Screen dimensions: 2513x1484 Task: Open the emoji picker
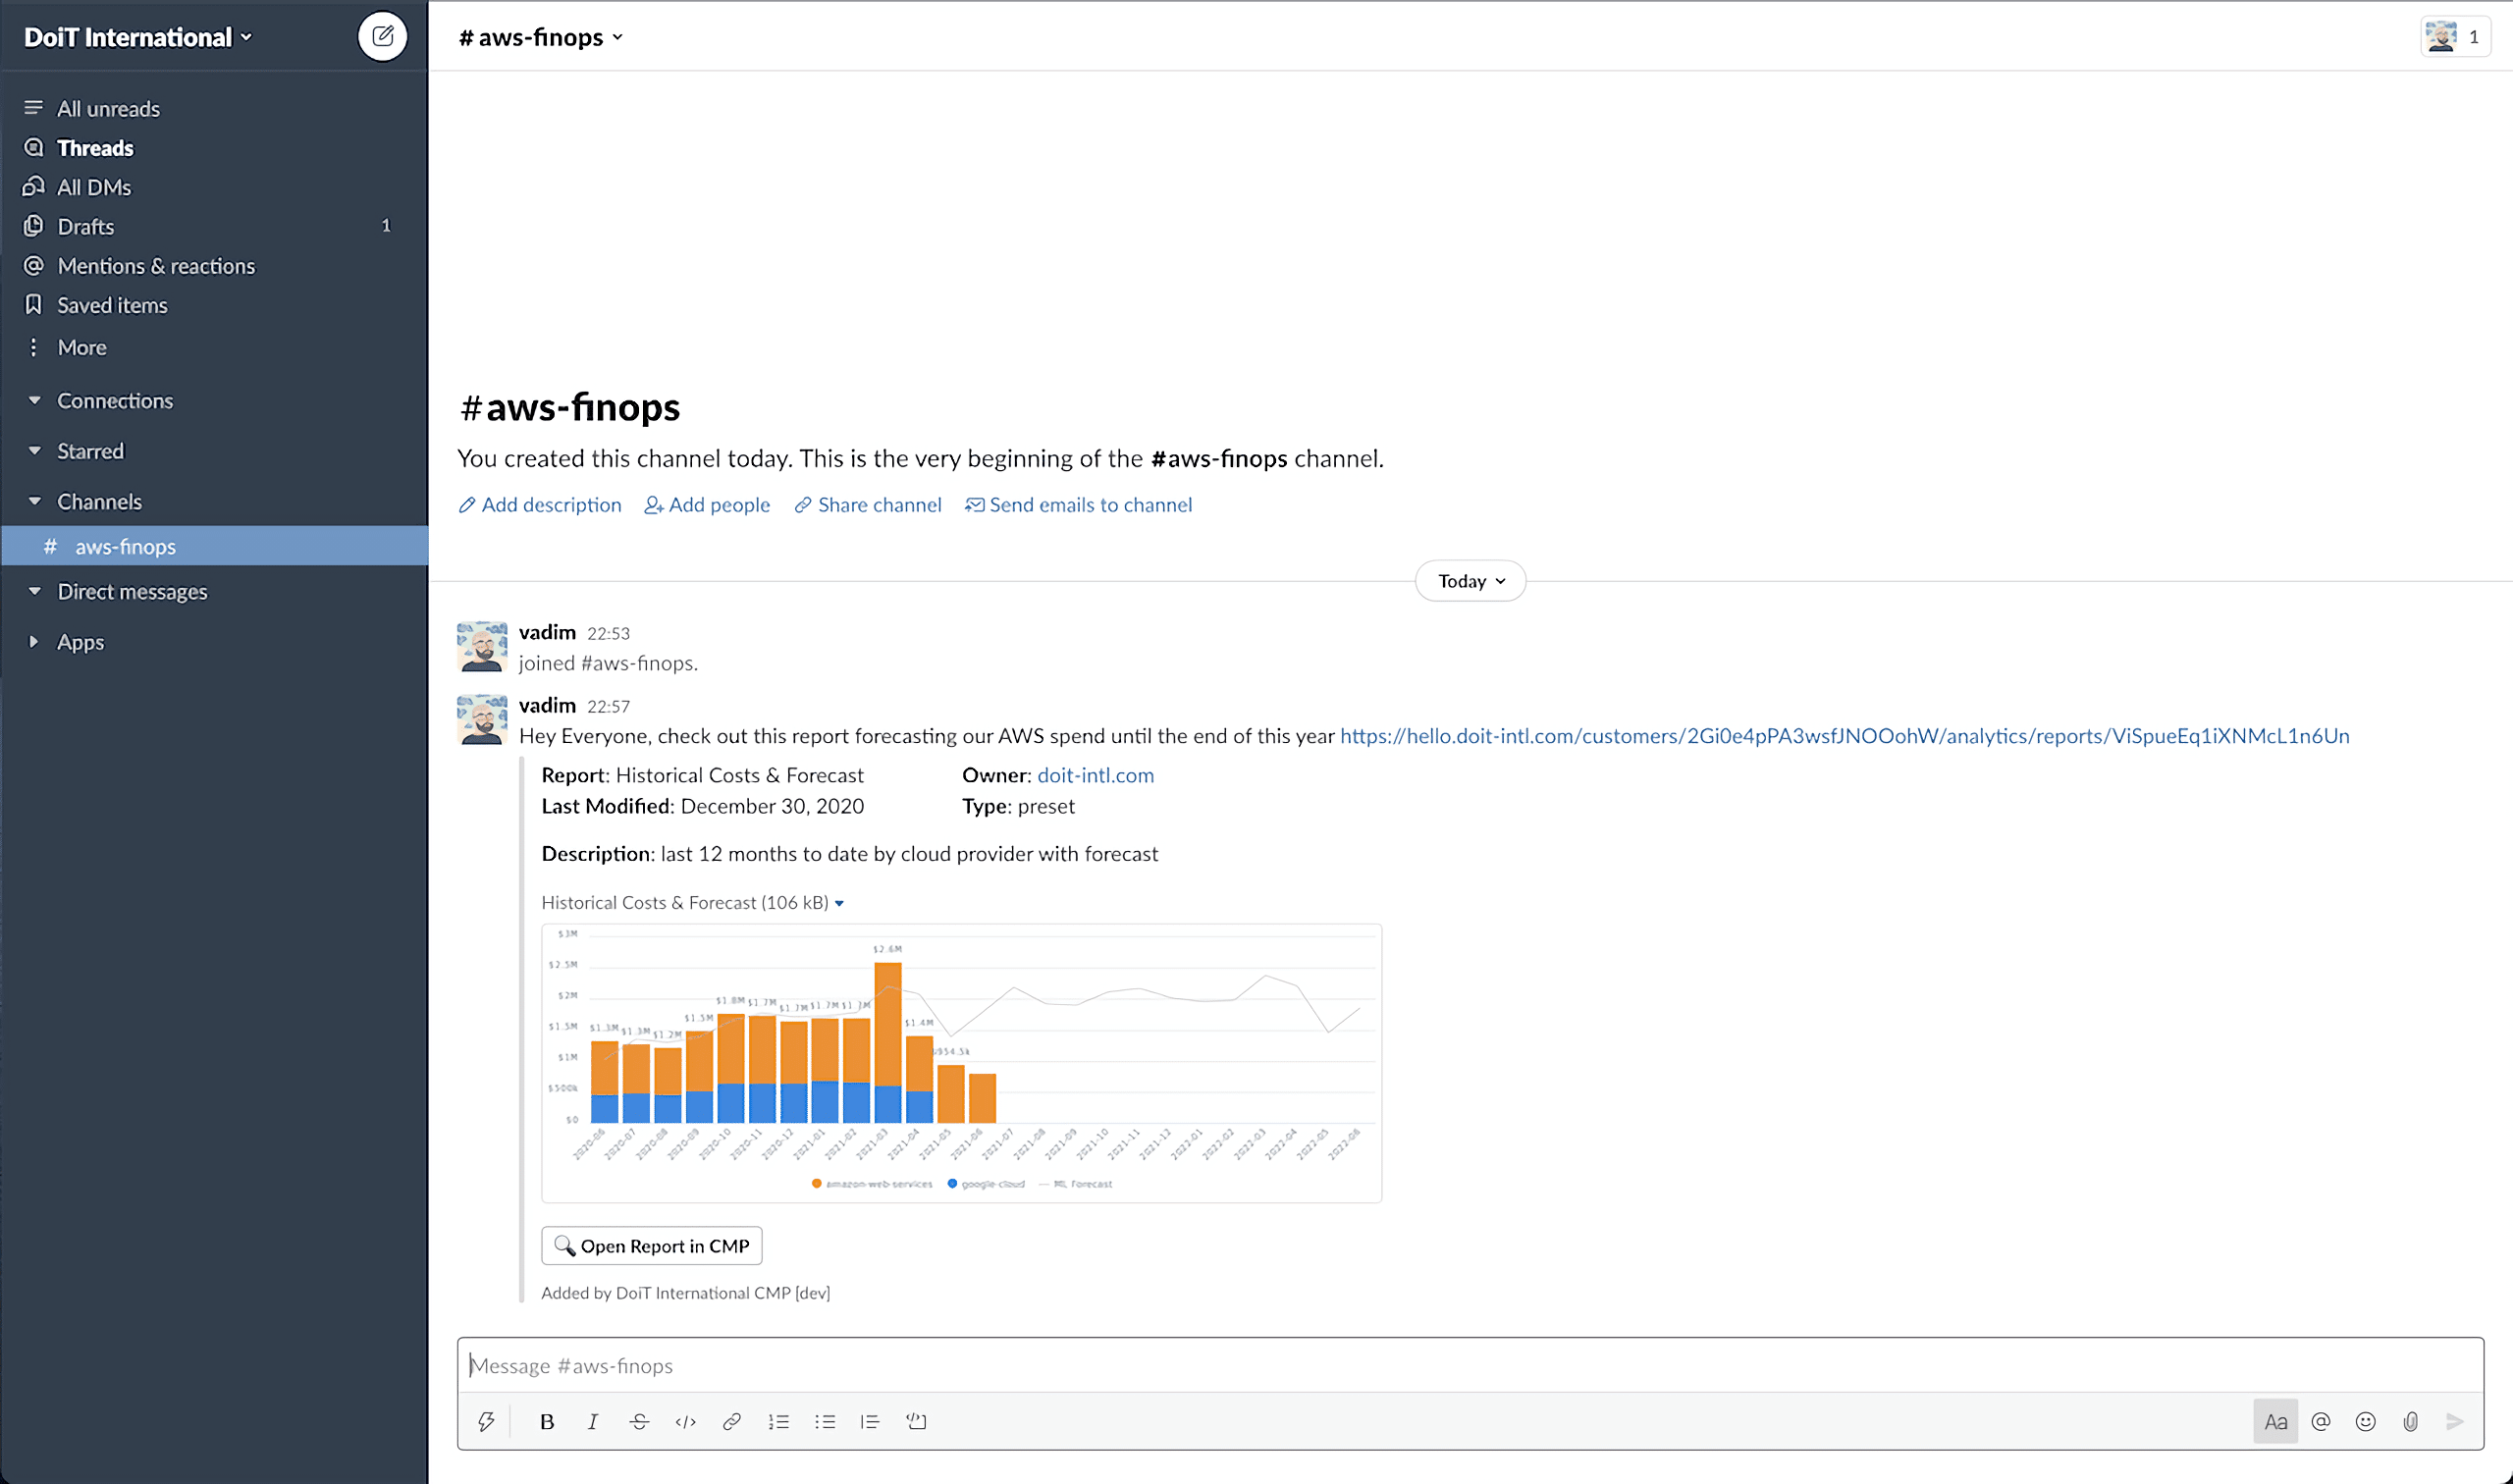(x=2365, y=1421)
